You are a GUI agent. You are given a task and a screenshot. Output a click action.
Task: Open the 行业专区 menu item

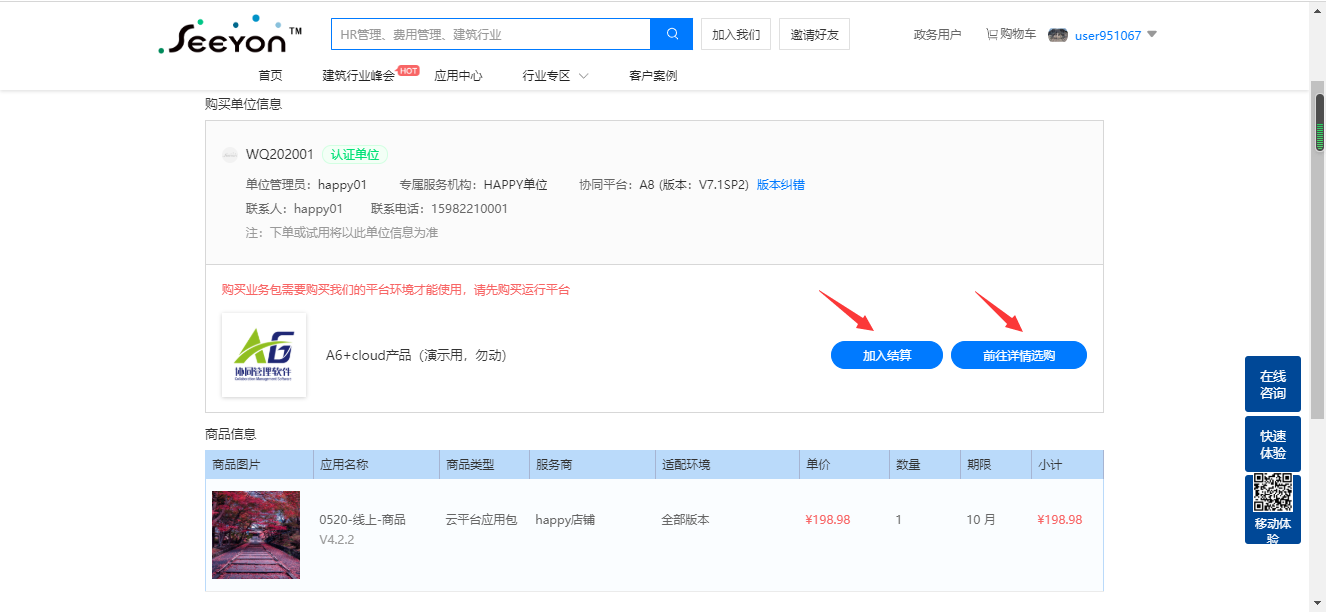click(546, 76)
